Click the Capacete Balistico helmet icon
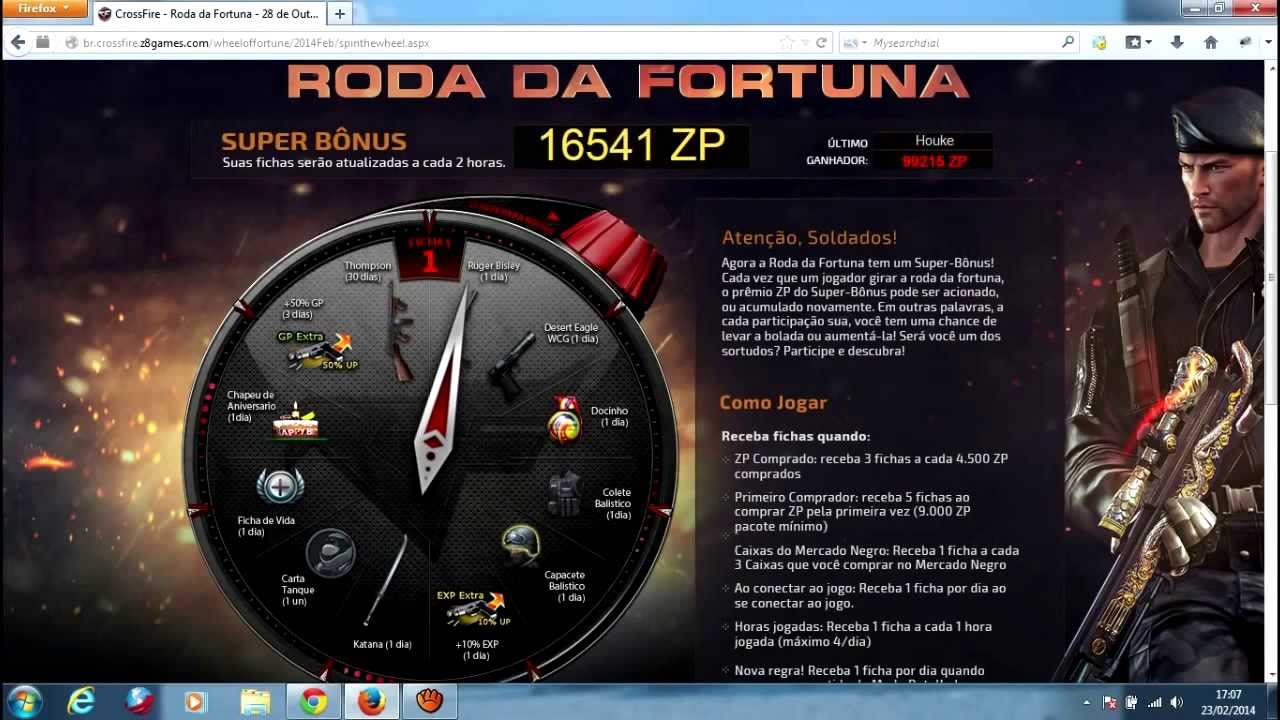Image resolution: width=1280 pixels, height=720 pixels. (x=520, y=545)
